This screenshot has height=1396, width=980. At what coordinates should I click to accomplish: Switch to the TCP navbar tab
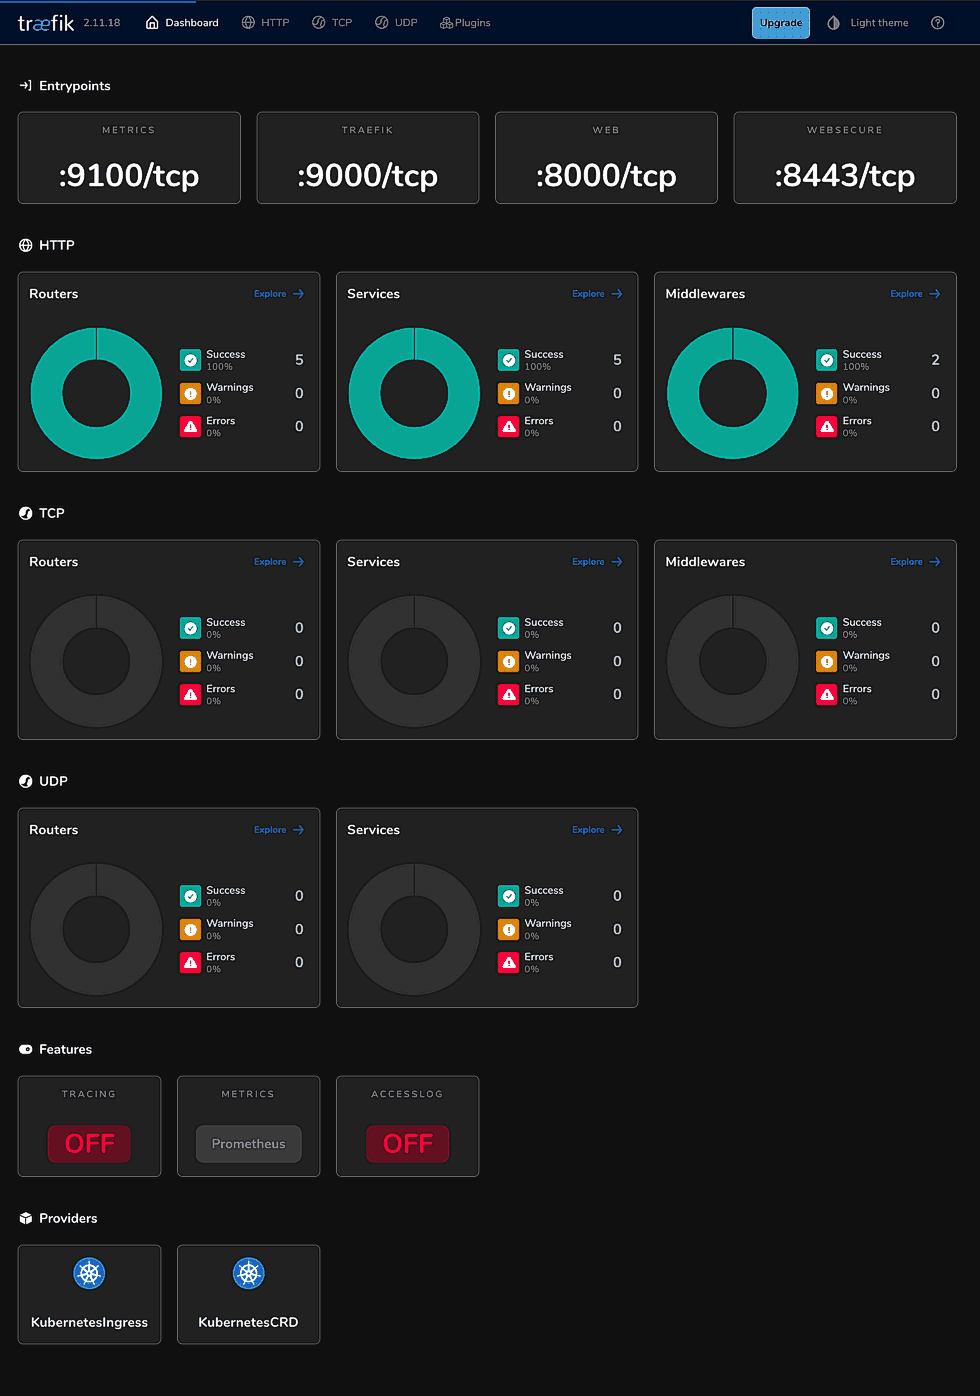pos(331,22)
